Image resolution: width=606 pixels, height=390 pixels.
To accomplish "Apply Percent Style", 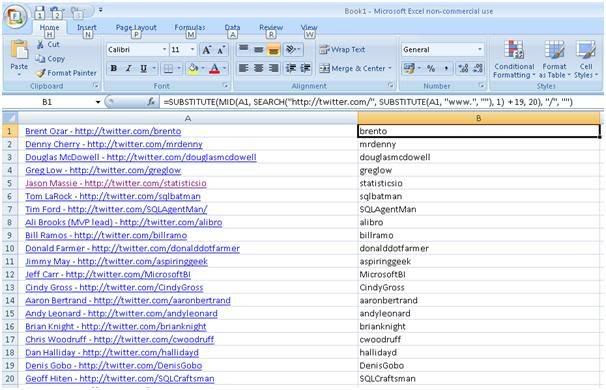I will 431,68.
